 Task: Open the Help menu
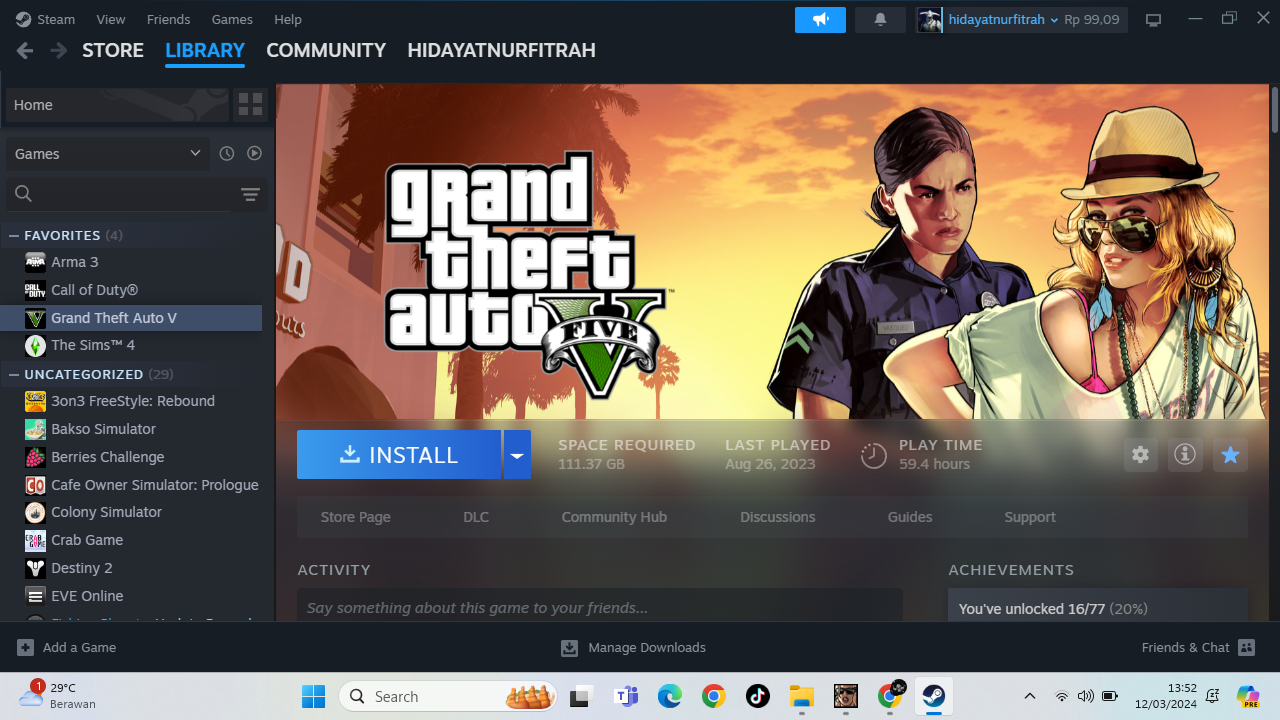click(x=288, y=19)
